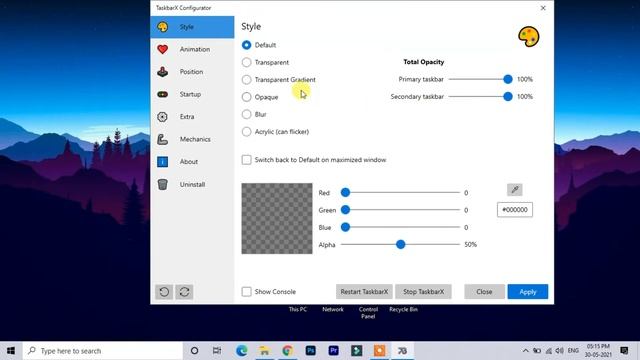The width and height of the screenshot is (640, 360).
Task: Click the Secondary taskbar opacity slider handle
Action: (508, 97)
